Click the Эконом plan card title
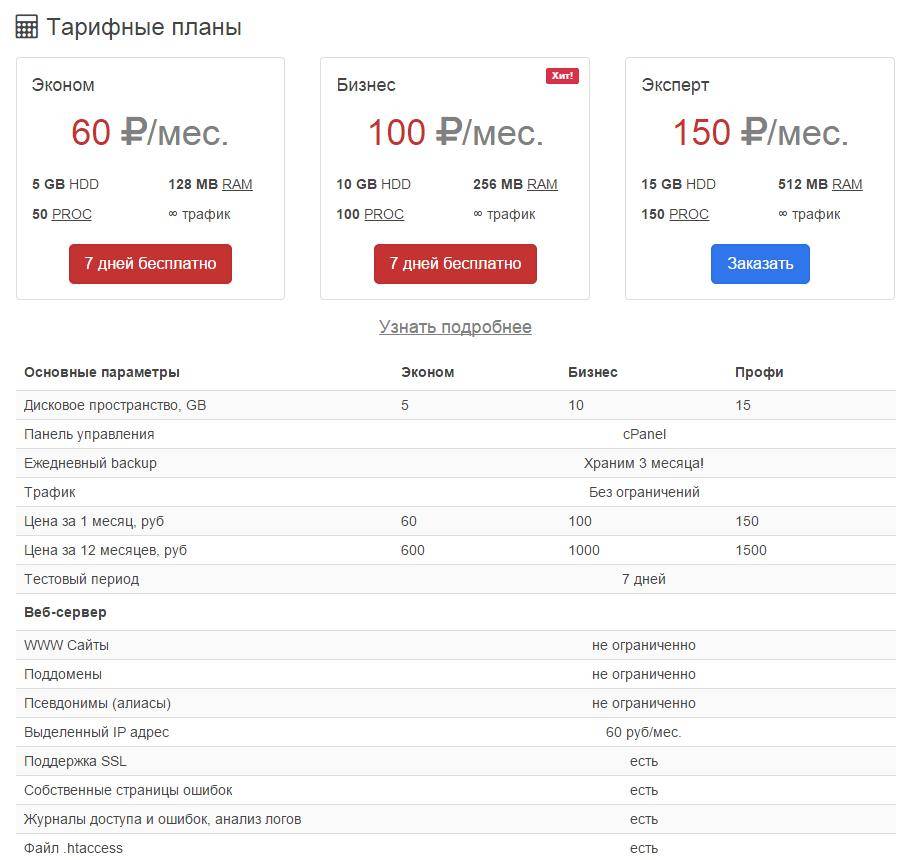 point(63,85)
